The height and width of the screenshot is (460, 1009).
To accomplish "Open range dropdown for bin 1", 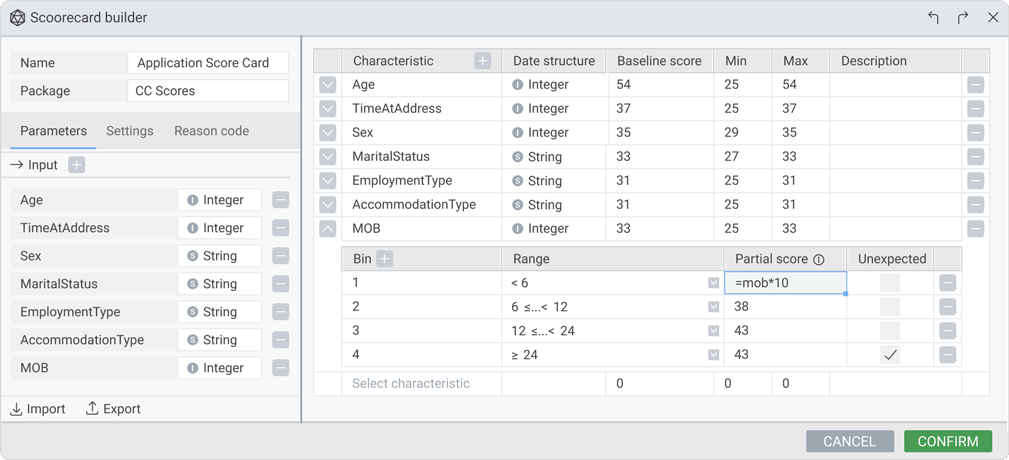I will tap(713, 283).
